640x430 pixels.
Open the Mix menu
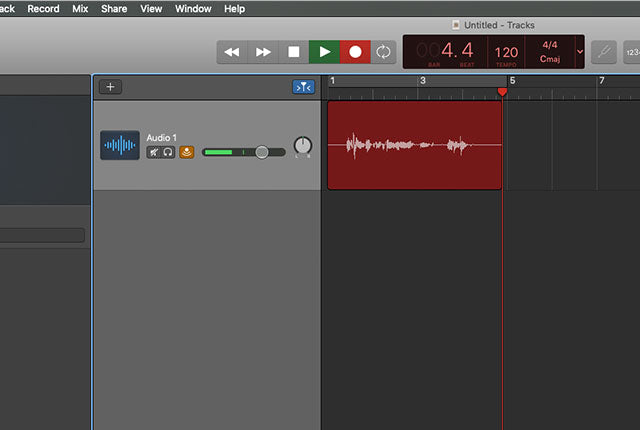(x=80, y=8)
